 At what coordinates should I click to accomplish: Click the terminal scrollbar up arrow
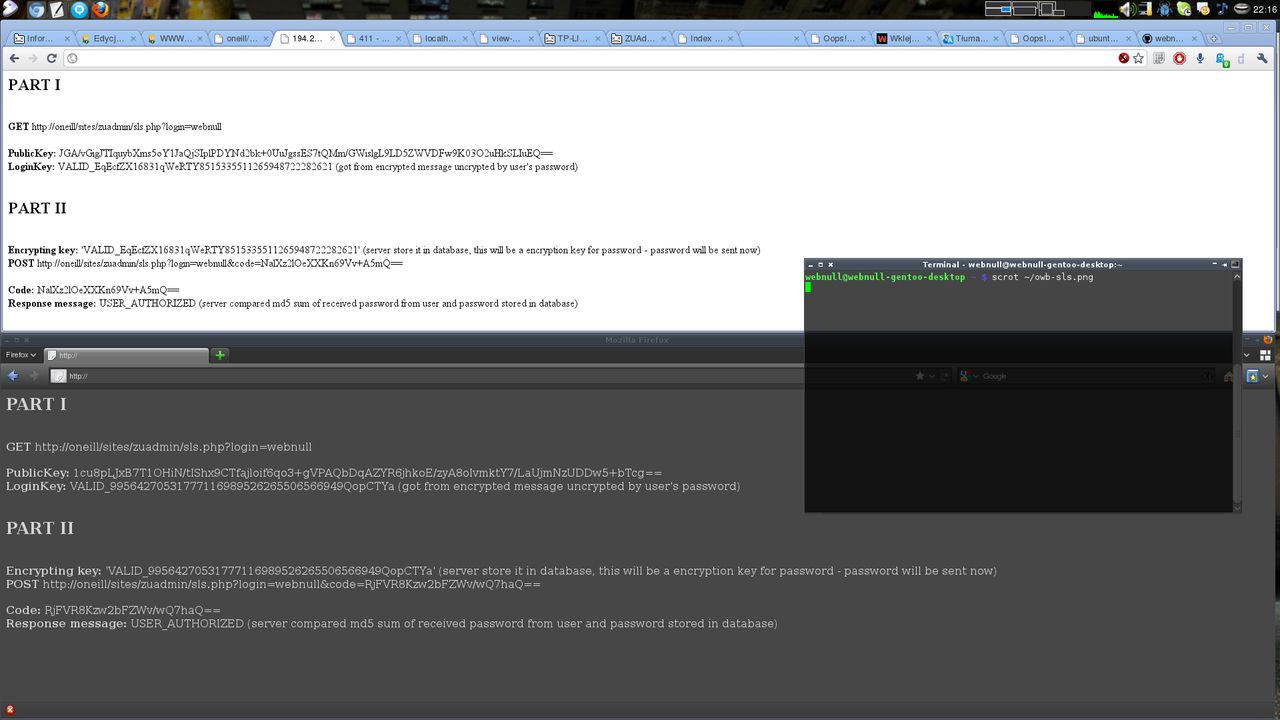coord(1236,276)
